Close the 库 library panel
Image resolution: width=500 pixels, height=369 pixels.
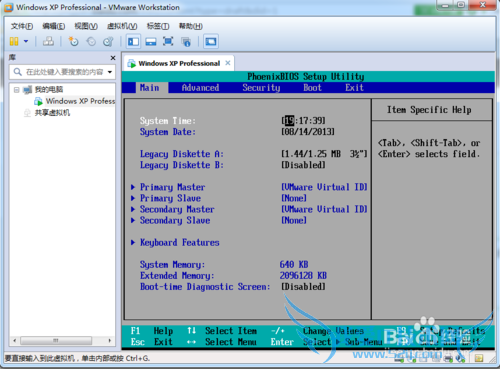pos(113,58)
